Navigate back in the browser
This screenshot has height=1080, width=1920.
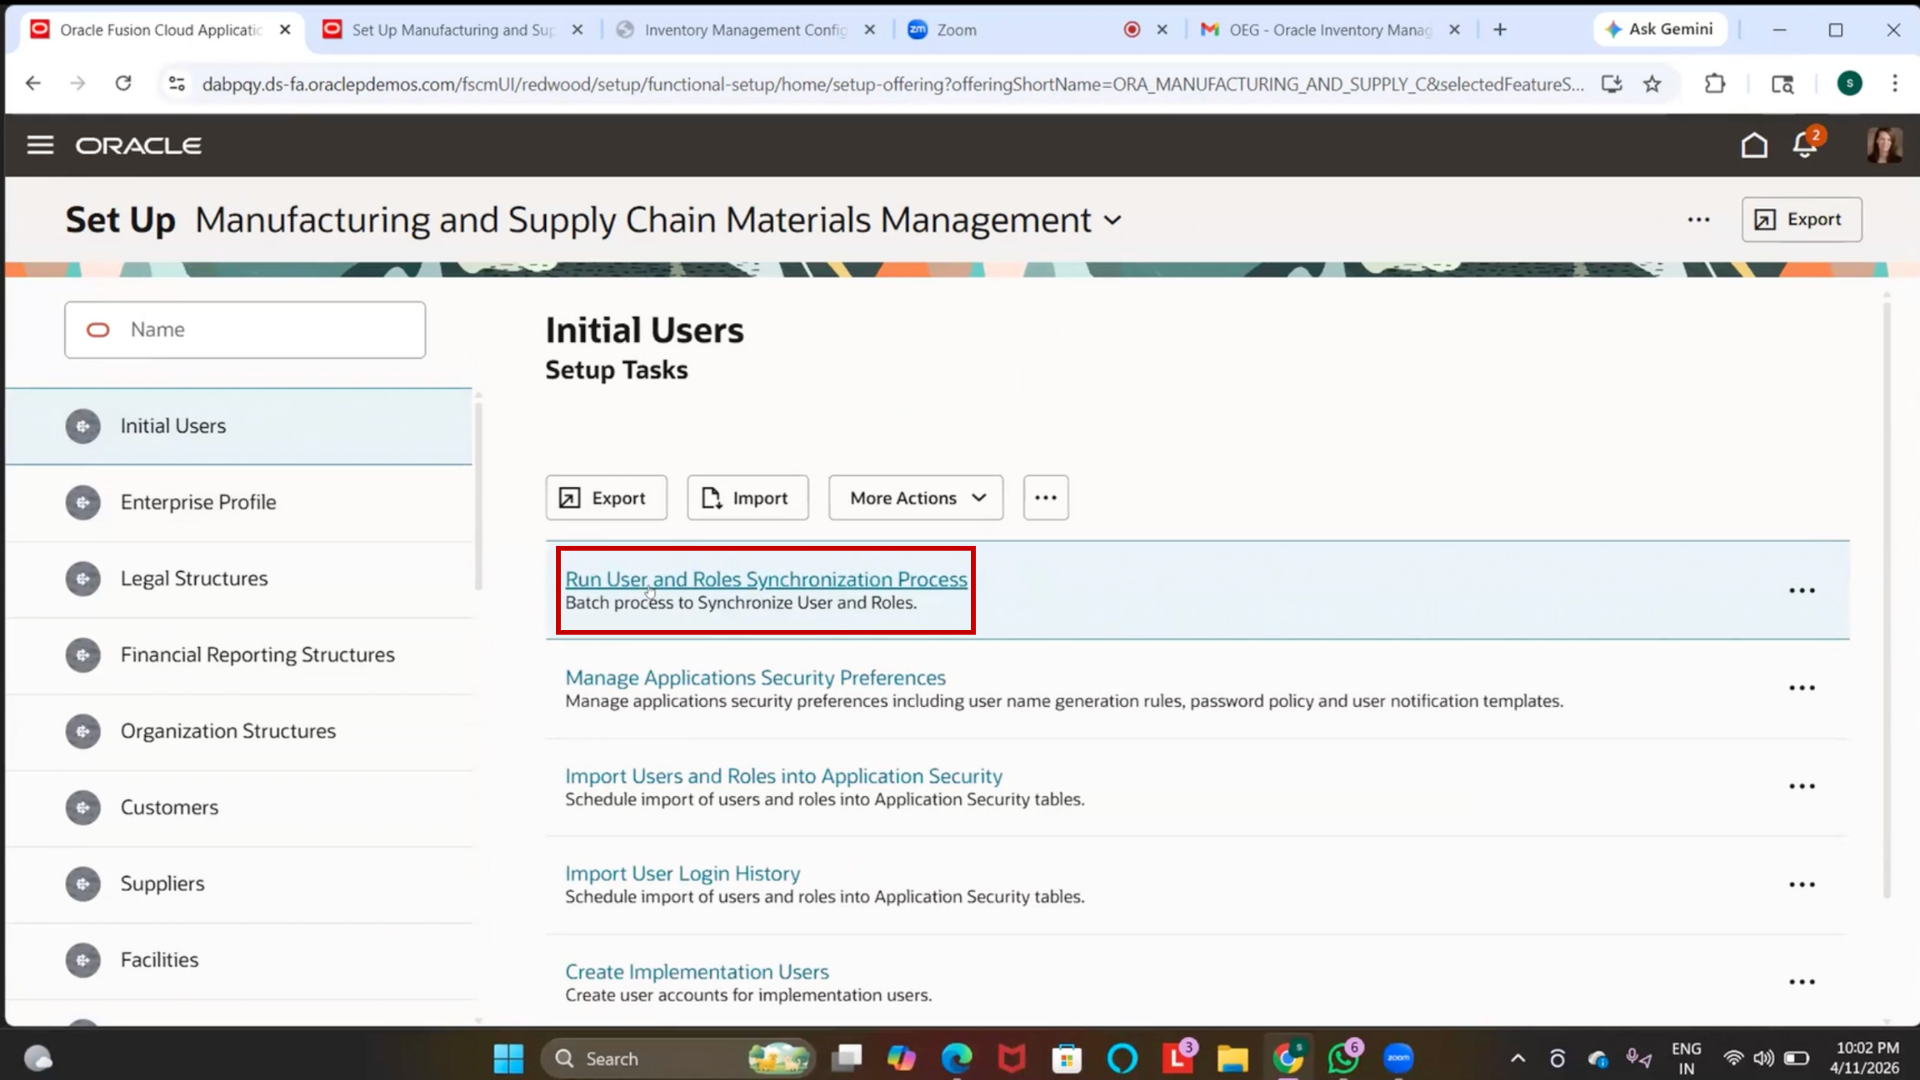pyautogui.click(x=33, y=84)
